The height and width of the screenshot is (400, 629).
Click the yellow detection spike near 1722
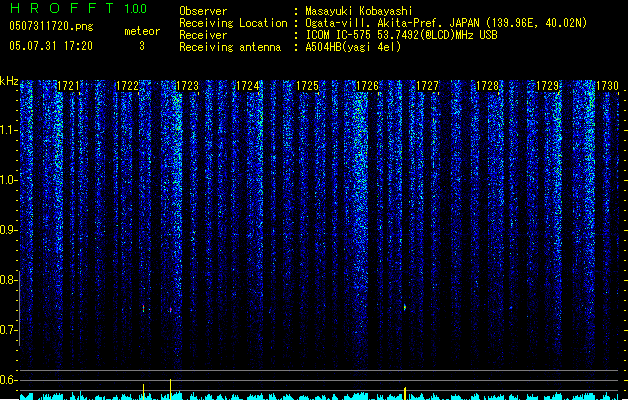pos(143,392)
